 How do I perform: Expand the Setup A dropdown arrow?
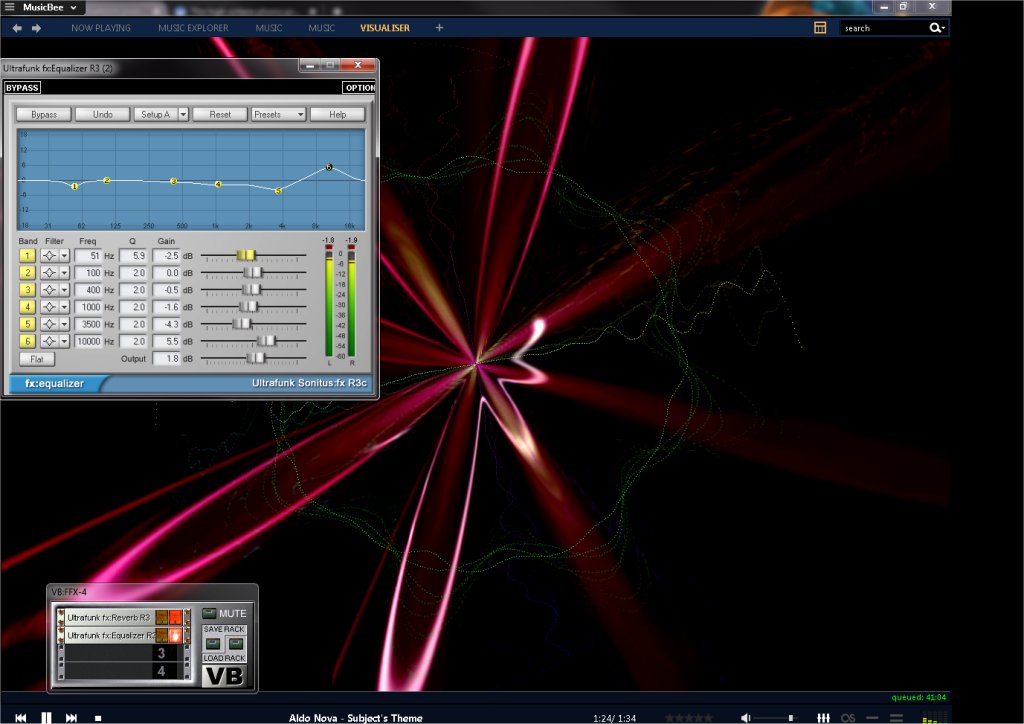[x=184, y=114]
